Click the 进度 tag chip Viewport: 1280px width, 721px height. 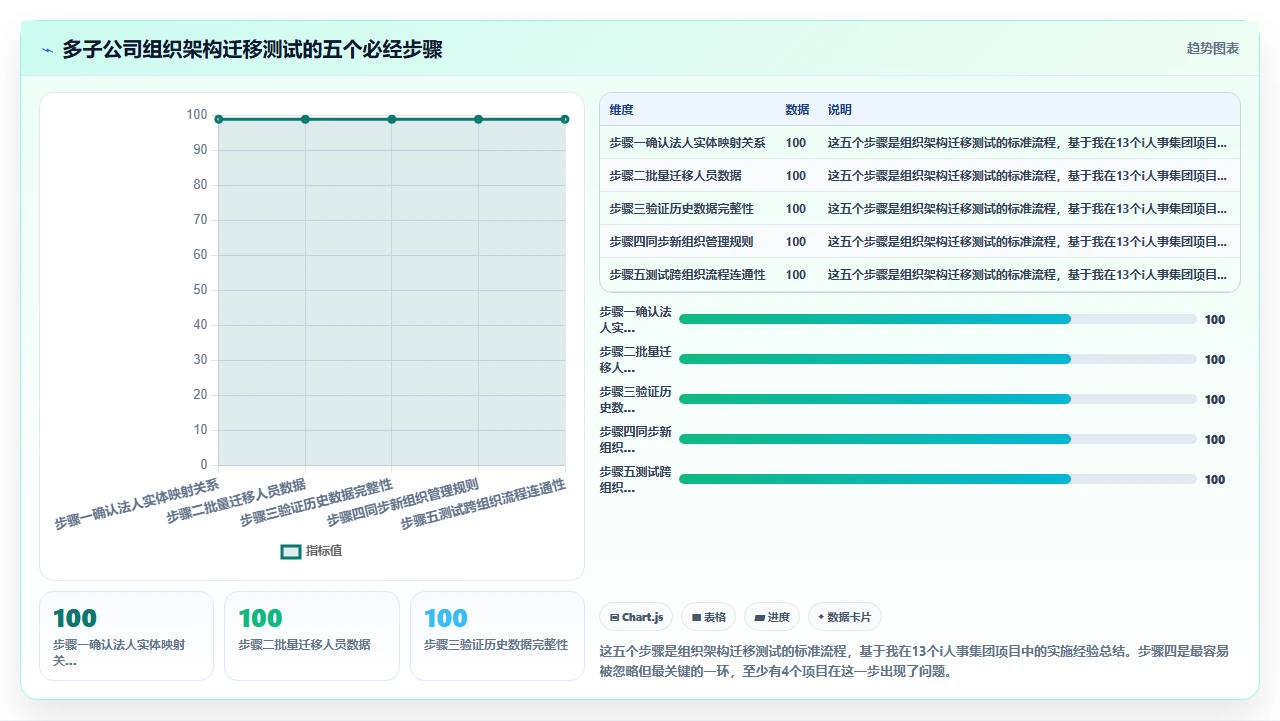(772, 617)
